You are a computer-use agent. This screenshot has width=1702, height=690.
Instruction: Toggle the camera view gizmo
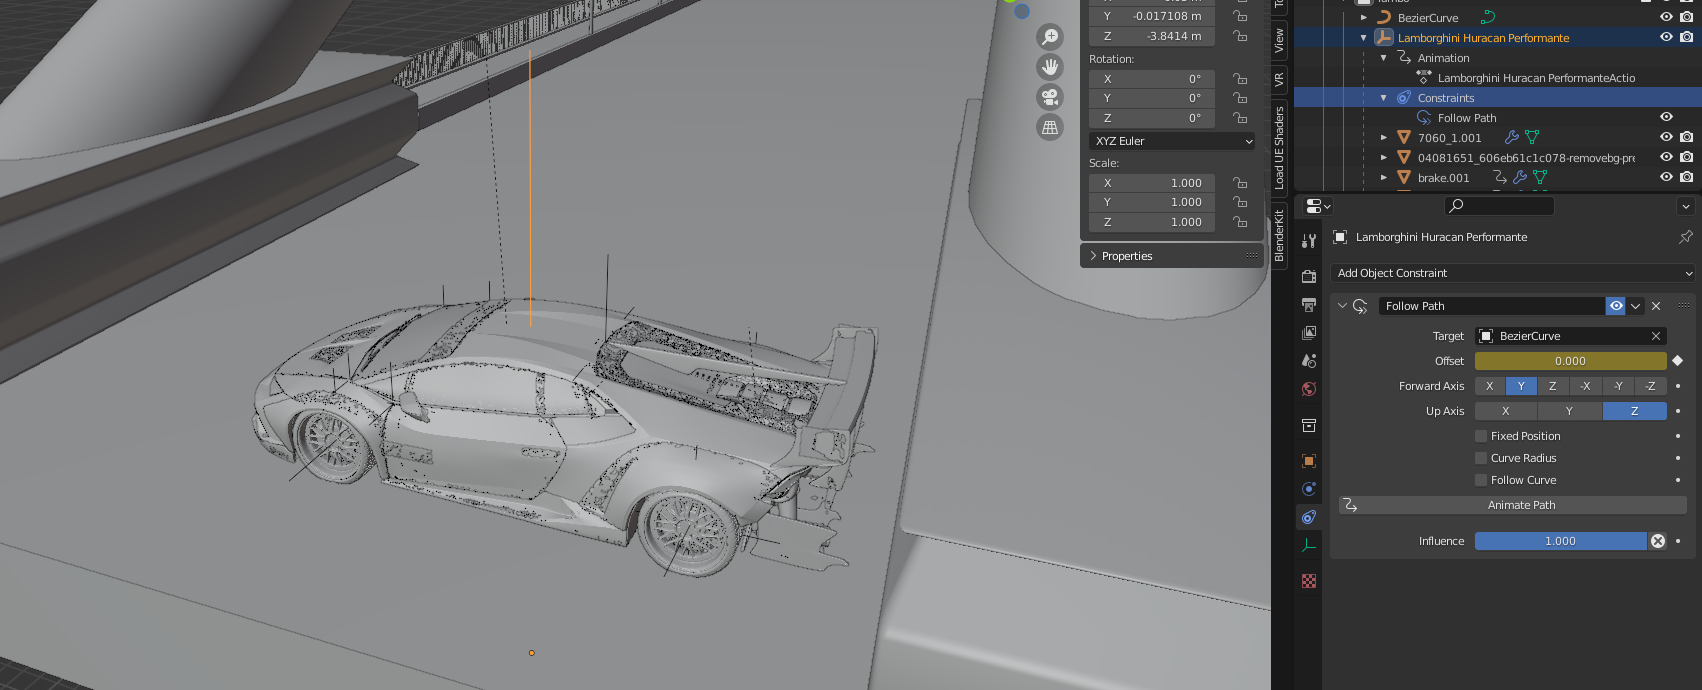(1050, 97)
